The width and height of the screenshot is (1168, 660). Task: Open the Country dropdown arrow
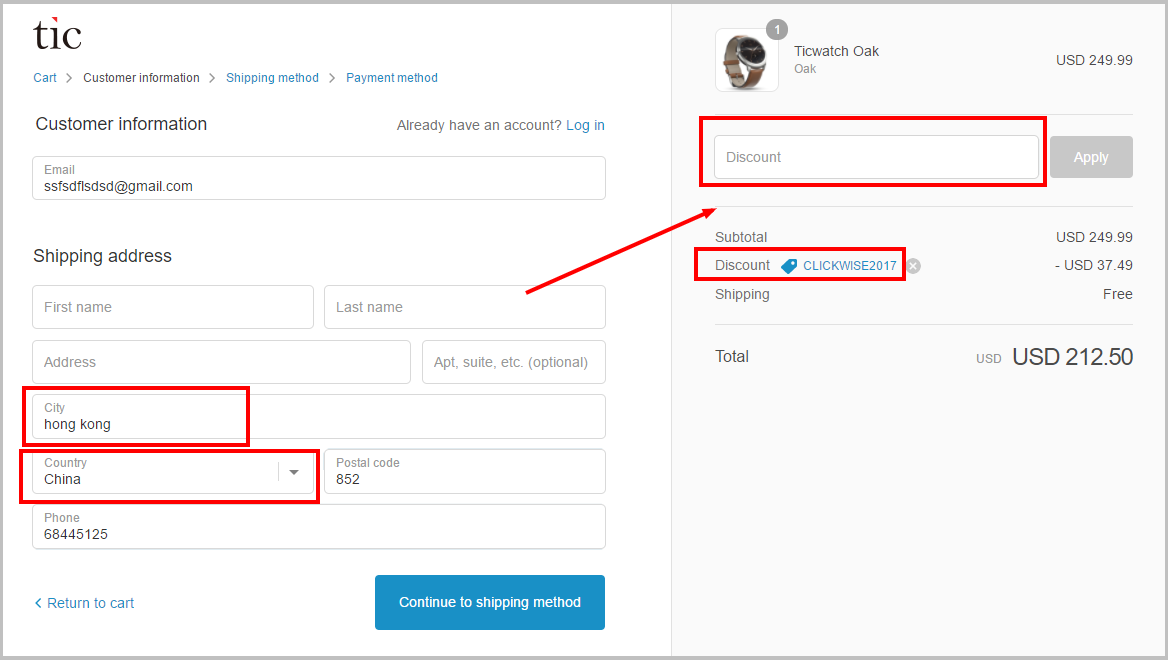click(x=293, y=472)
